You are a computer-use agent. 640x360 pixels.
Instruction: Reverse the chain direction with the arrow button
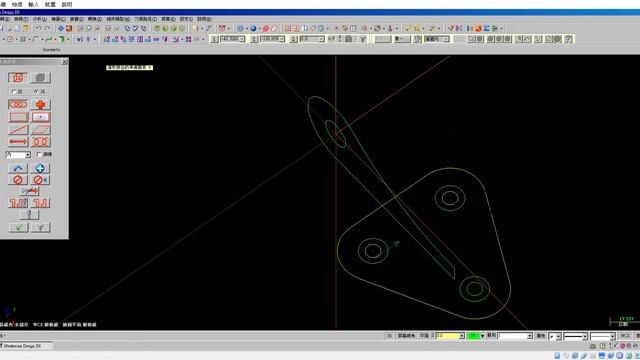point(29,191)
